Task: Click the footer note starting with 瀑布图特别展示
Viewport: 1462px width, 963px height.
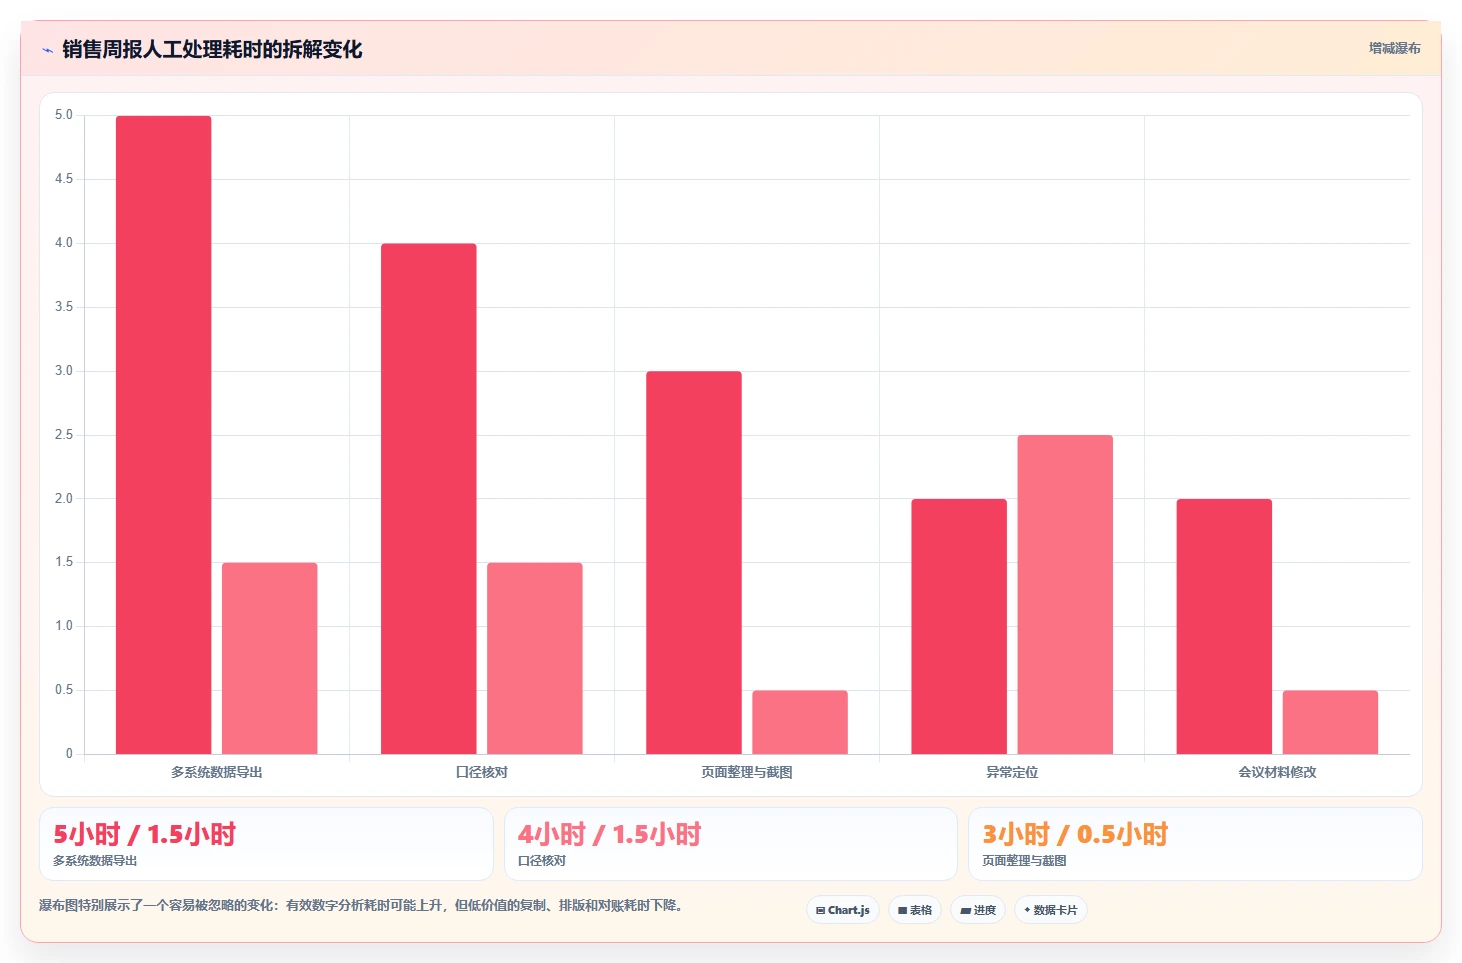Action: tap(362, 906)
